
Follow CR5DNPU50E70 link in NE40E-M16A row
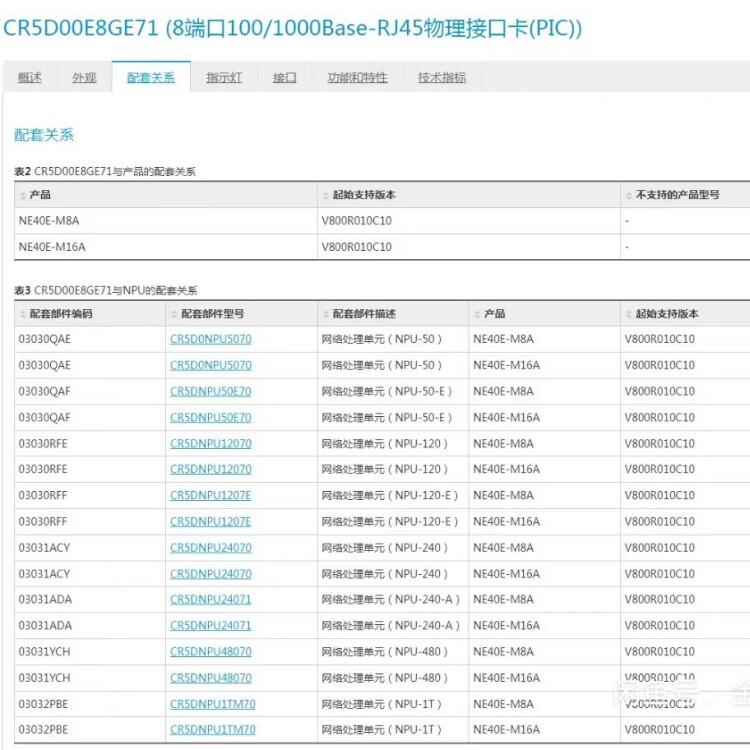[x=210, y=418]
